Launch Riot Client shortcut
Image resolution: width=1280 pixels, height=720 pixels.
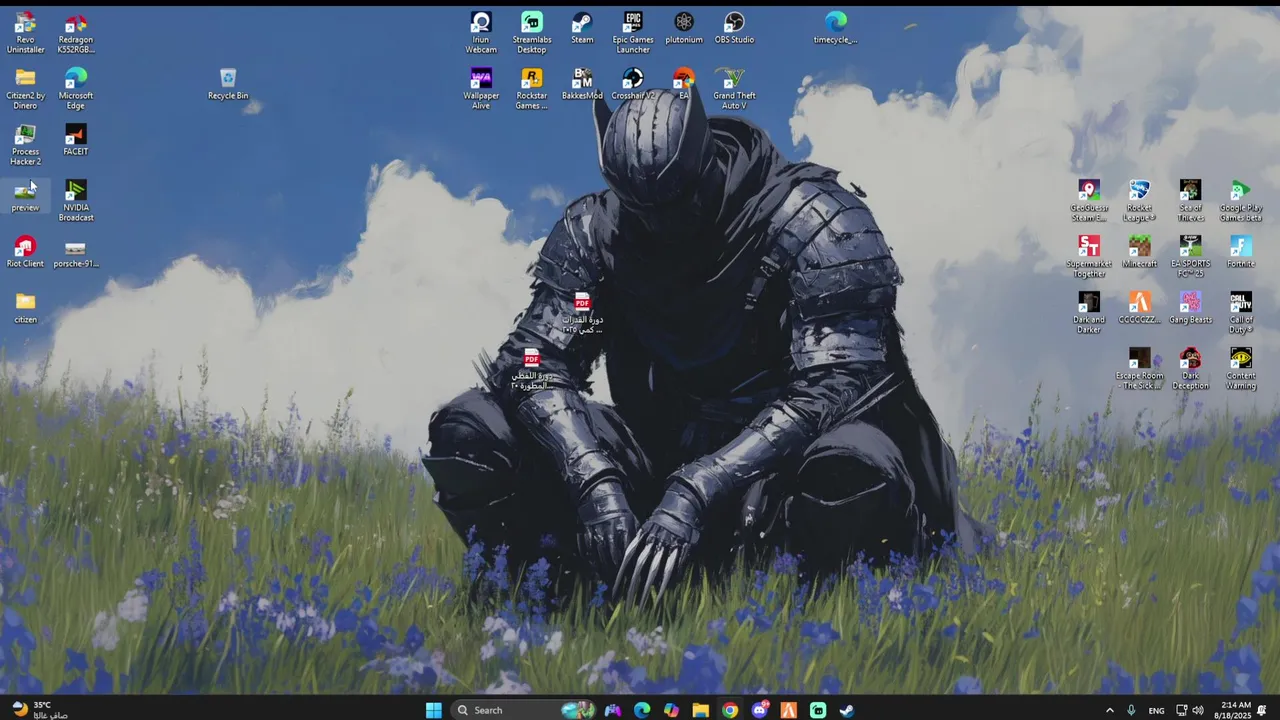tap(25, 252)
